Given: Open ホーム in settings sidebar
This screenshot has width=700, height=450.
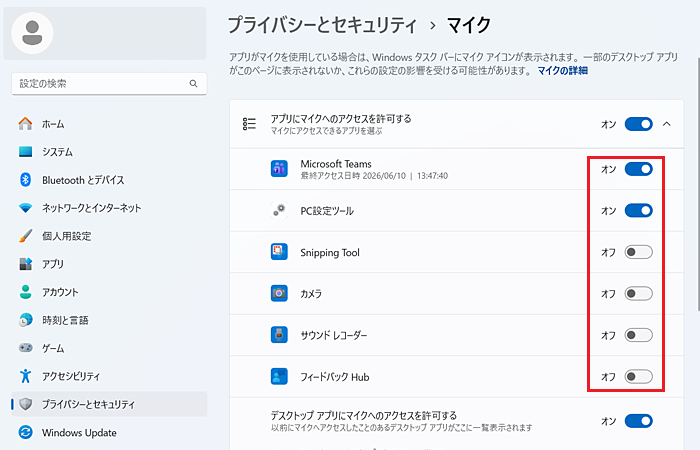Looking at the screenshot, I should point(109,124).
